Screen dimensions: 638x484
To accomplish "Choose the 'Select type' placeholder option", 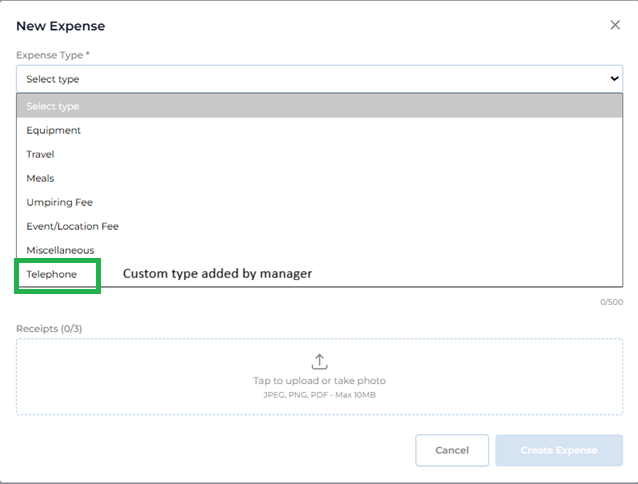I will point(319,106).
